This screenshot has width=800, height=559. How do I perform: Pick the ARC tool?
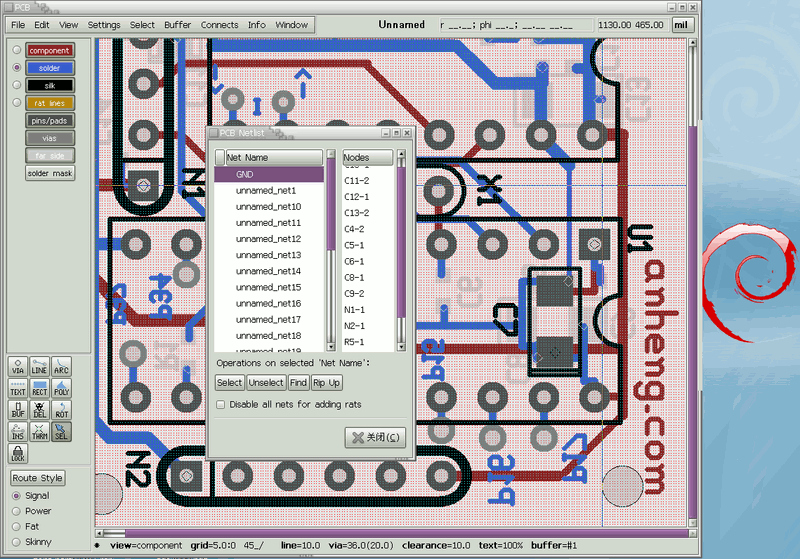[62, 367]
